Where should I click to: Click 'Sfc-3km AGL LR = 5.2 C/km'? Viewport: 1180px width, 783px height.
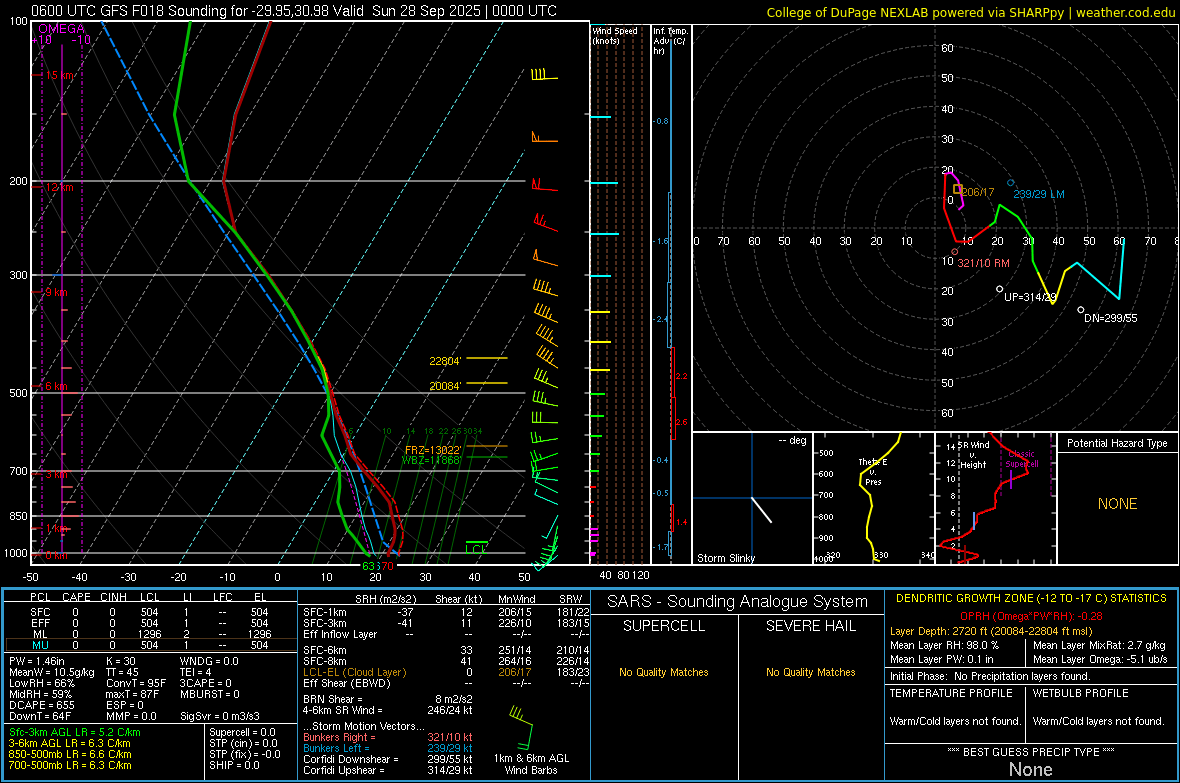75,732
